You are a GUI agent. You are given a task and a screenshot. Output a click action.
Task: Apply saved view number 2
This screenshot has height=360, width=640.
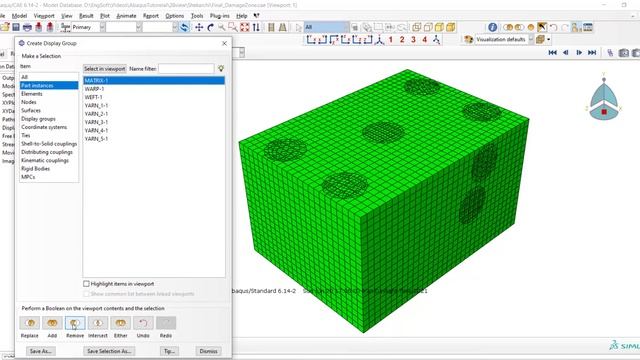[x=402, y=40]
